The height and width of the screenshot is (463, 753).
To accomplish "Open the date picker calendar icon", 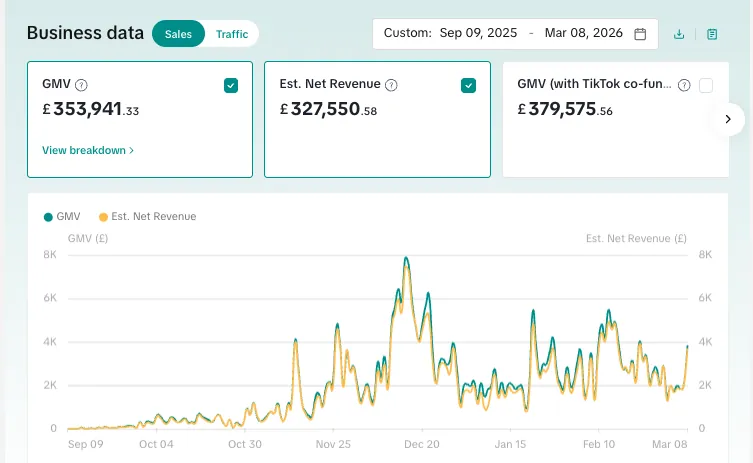I will click(640, 34).
